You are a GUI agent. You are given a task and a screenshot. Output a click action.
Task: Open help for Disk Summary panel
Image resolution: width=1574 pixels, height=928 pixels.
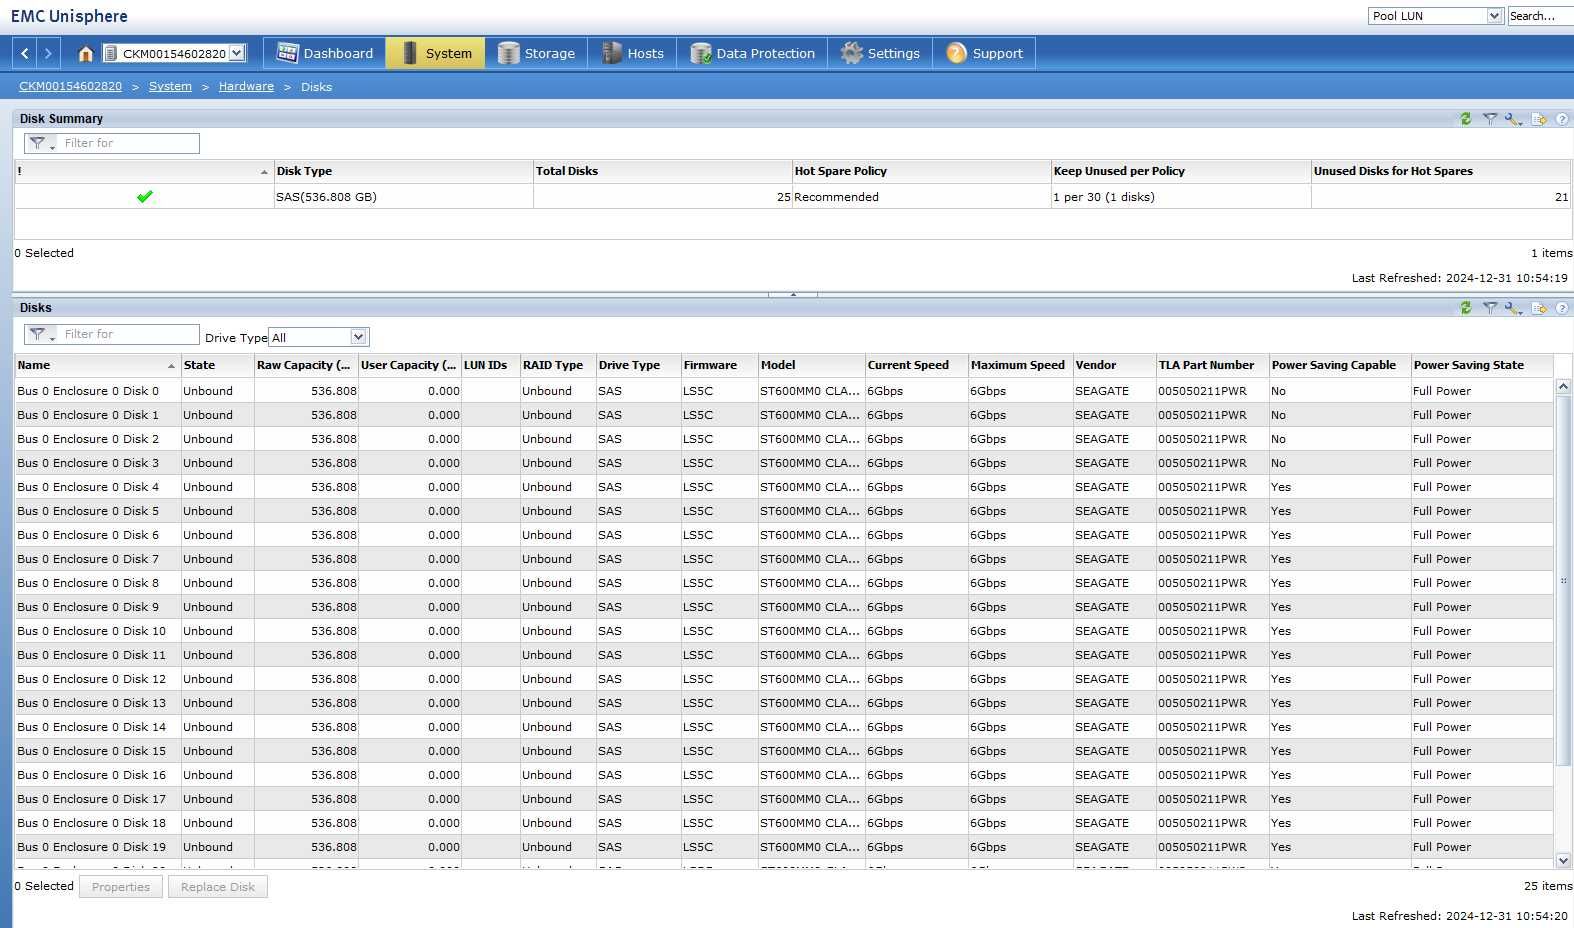click(x=1562, y=118)
